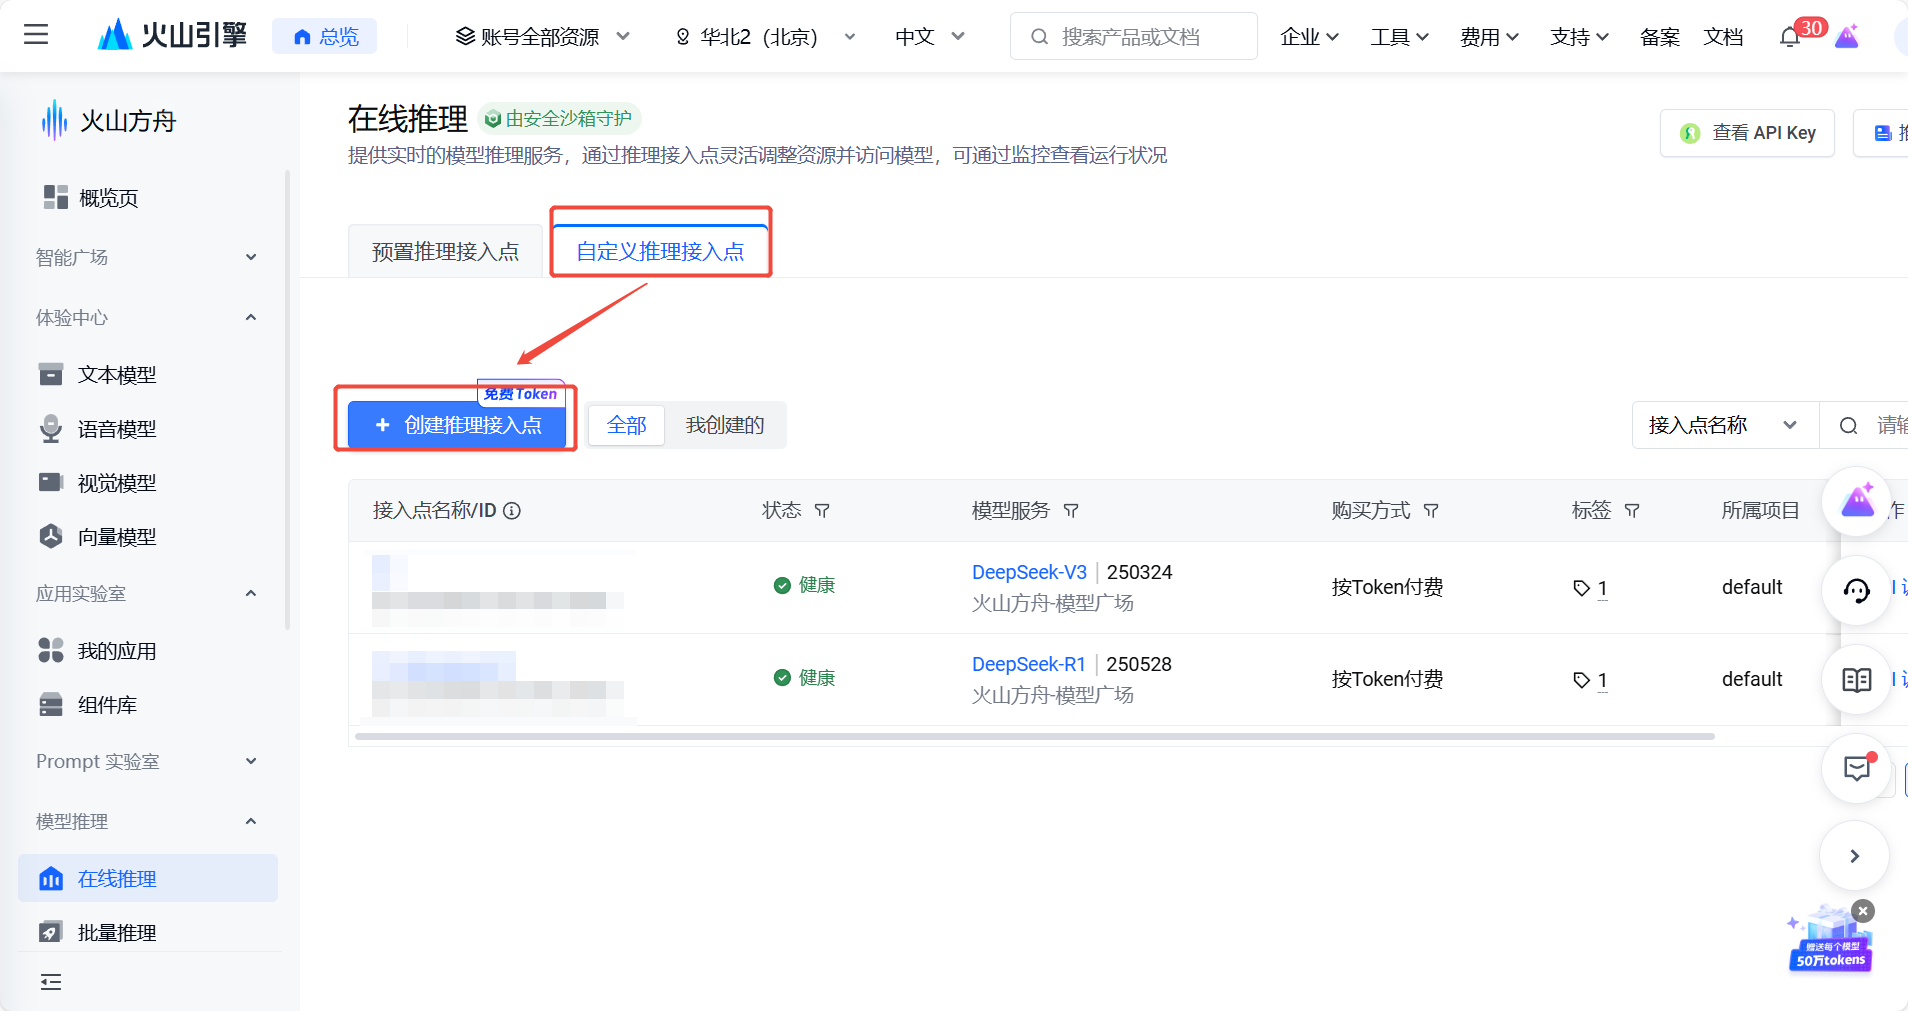Open the hamburger menu at top left

[x=36, y=35]
